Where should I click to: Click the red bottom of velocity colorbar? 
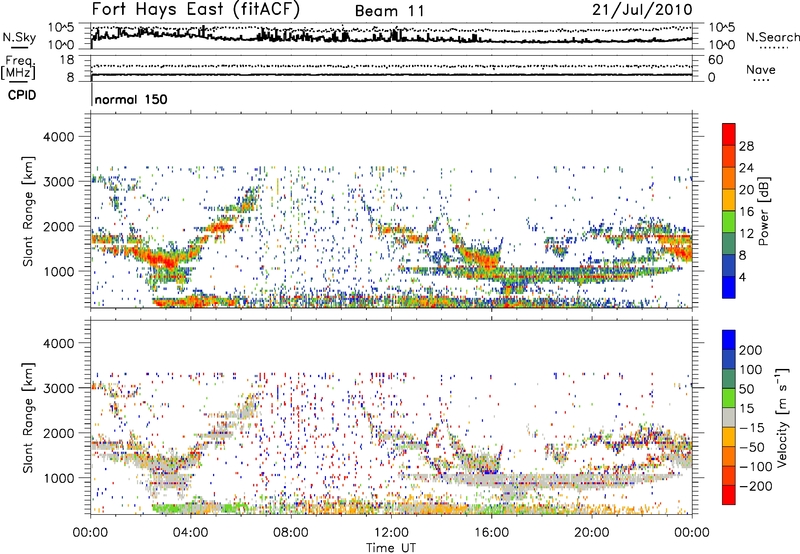(x=729, y=495)
